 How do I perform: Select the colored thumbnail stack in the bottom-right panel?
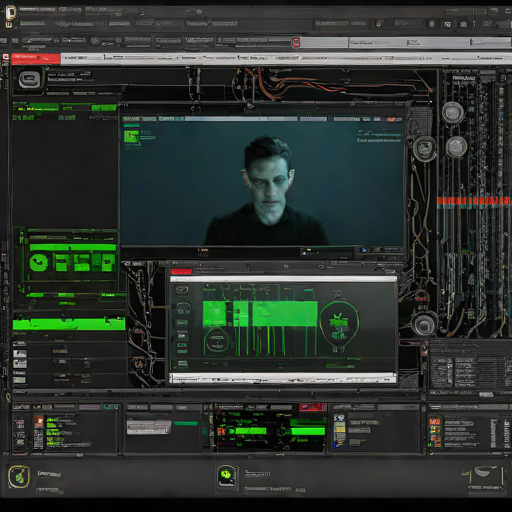(x=435, y=432)
